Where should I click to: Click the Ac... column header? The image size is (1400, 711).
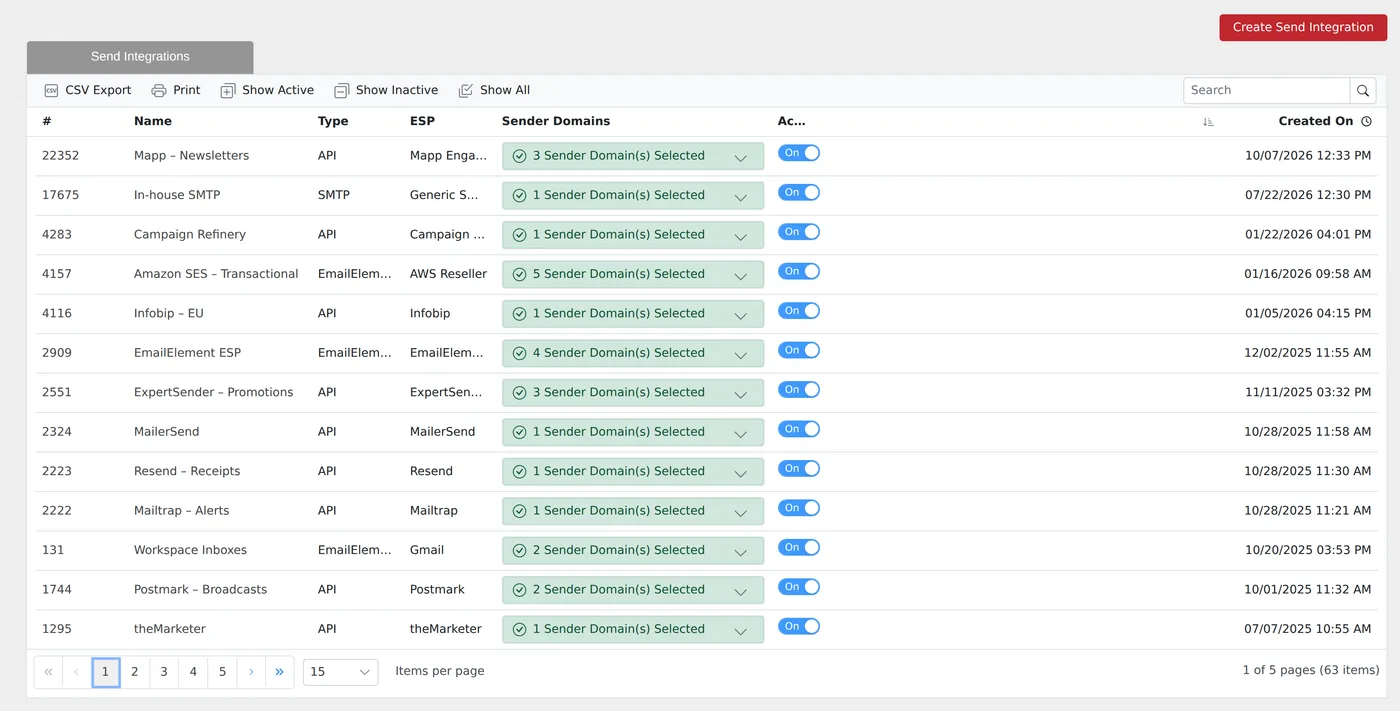791,121
